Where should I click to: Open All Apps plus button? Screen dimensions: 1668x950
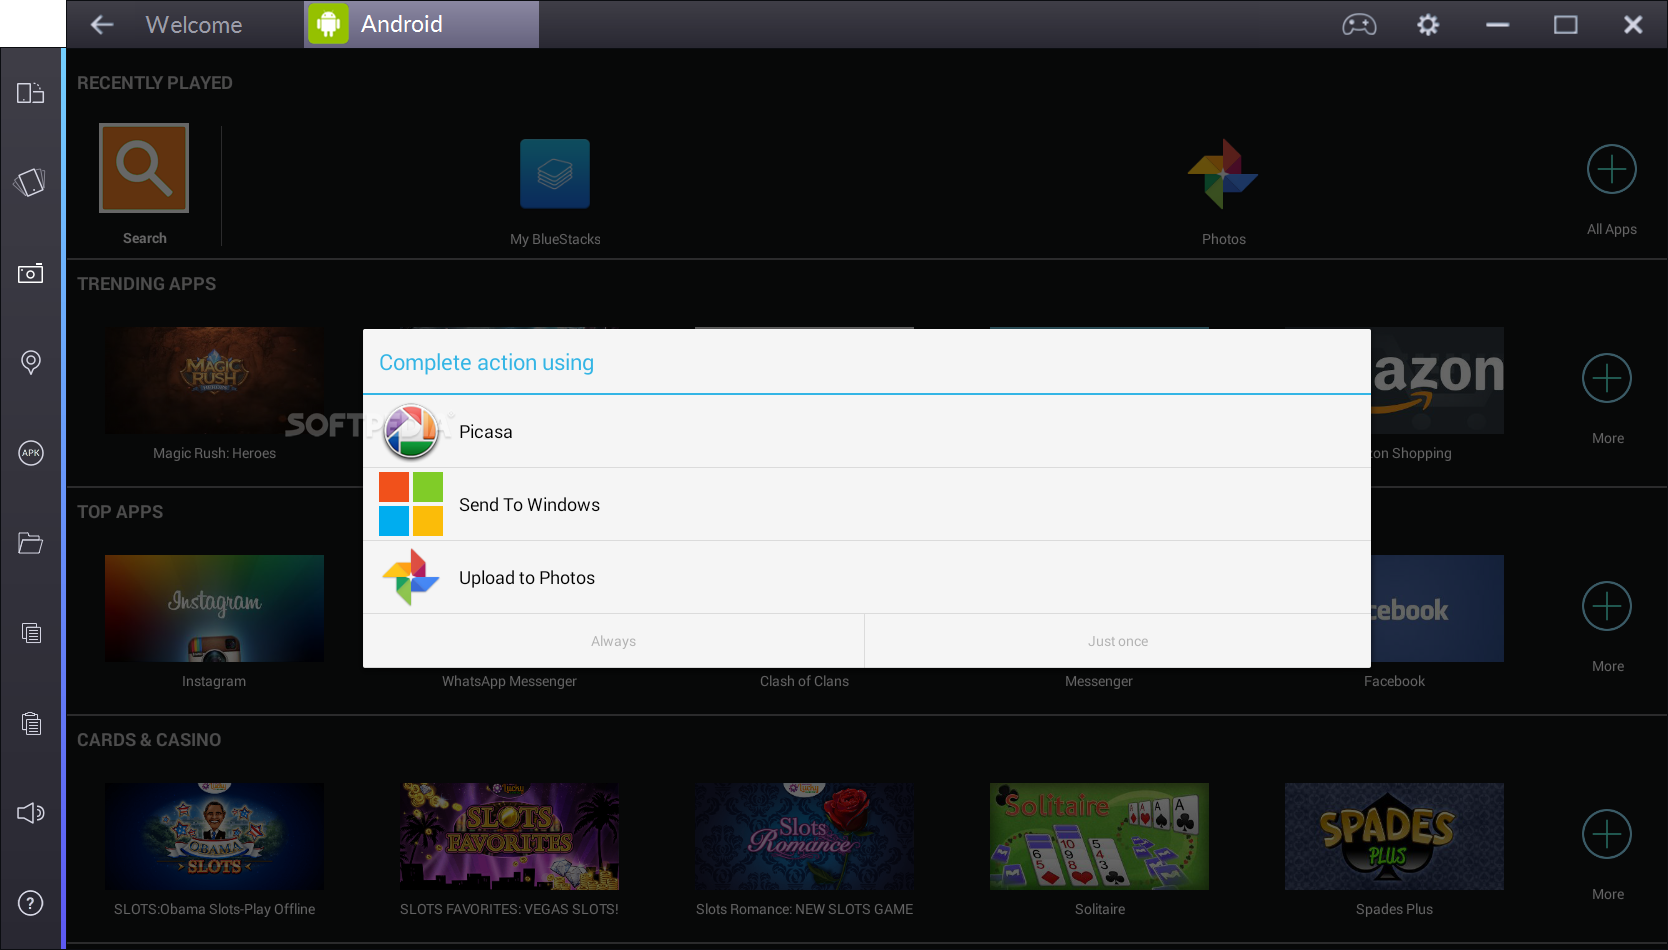tap(1612, 169)
